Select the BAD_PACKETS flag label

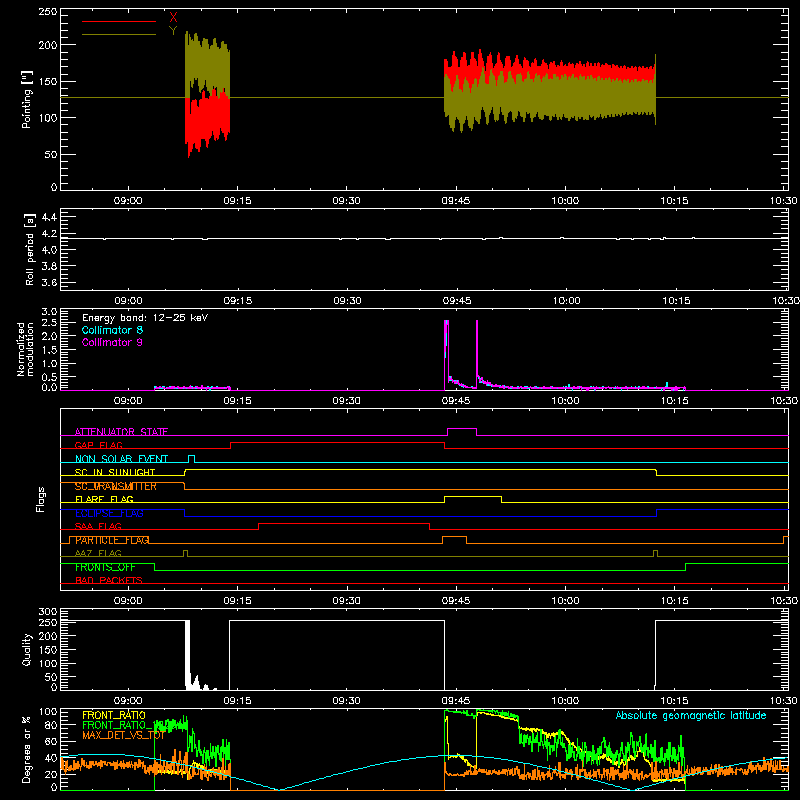pos(109,581)
